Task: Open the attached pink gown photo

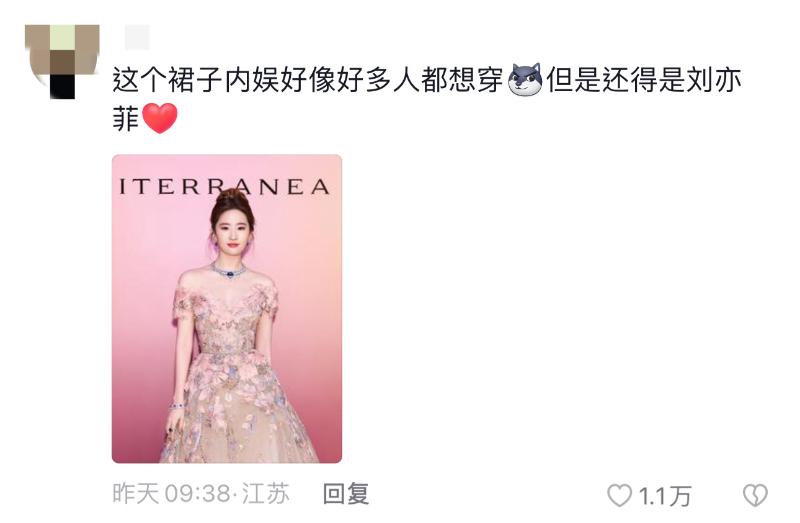Action: click(227, 309)
